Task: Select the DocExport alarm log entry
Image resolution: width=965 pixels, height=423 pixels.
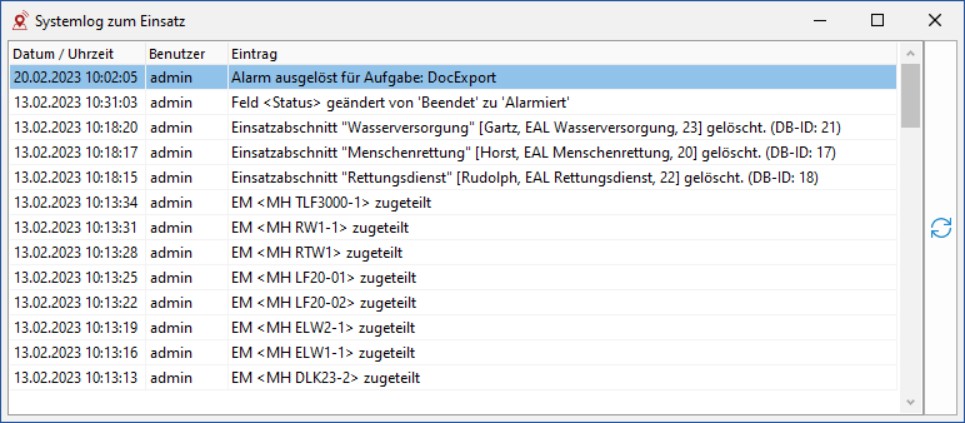Action: click(x=453, y=78)
